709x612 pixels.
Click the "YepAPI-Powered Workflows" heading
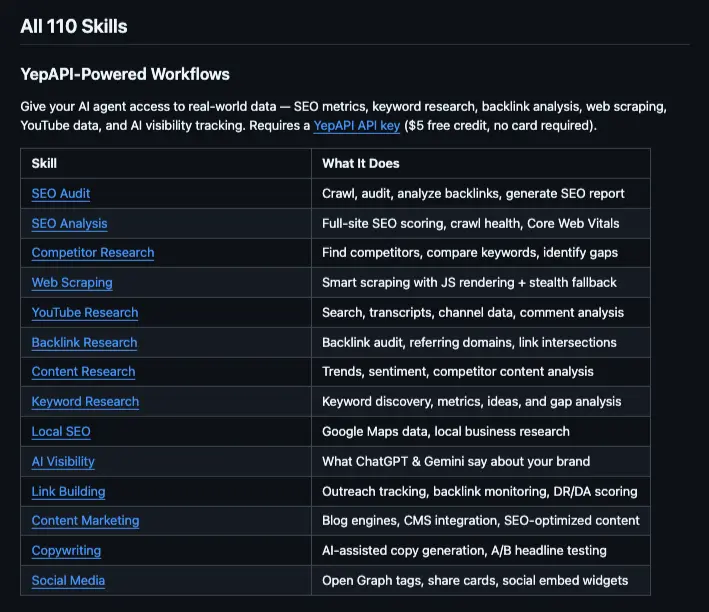click(125, 74)
